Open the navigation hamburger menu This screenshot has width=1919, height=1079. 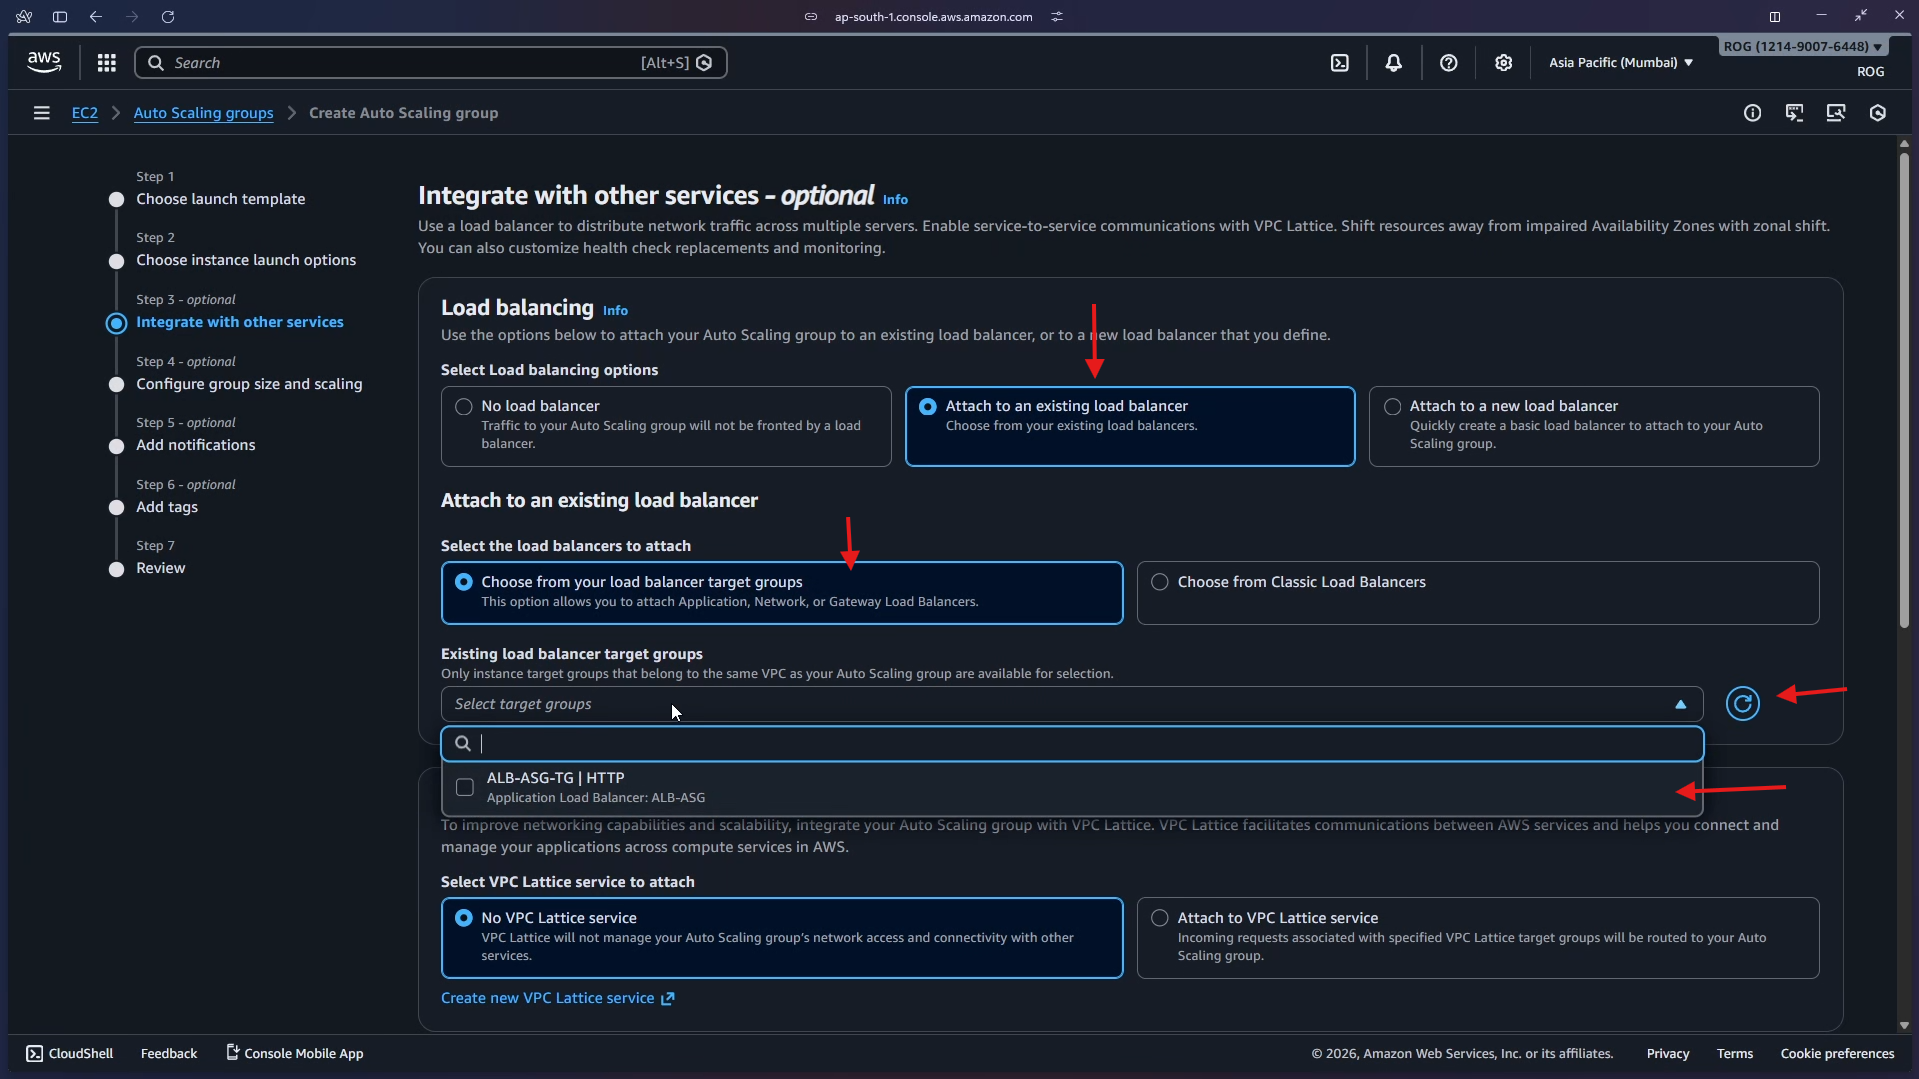41,112
